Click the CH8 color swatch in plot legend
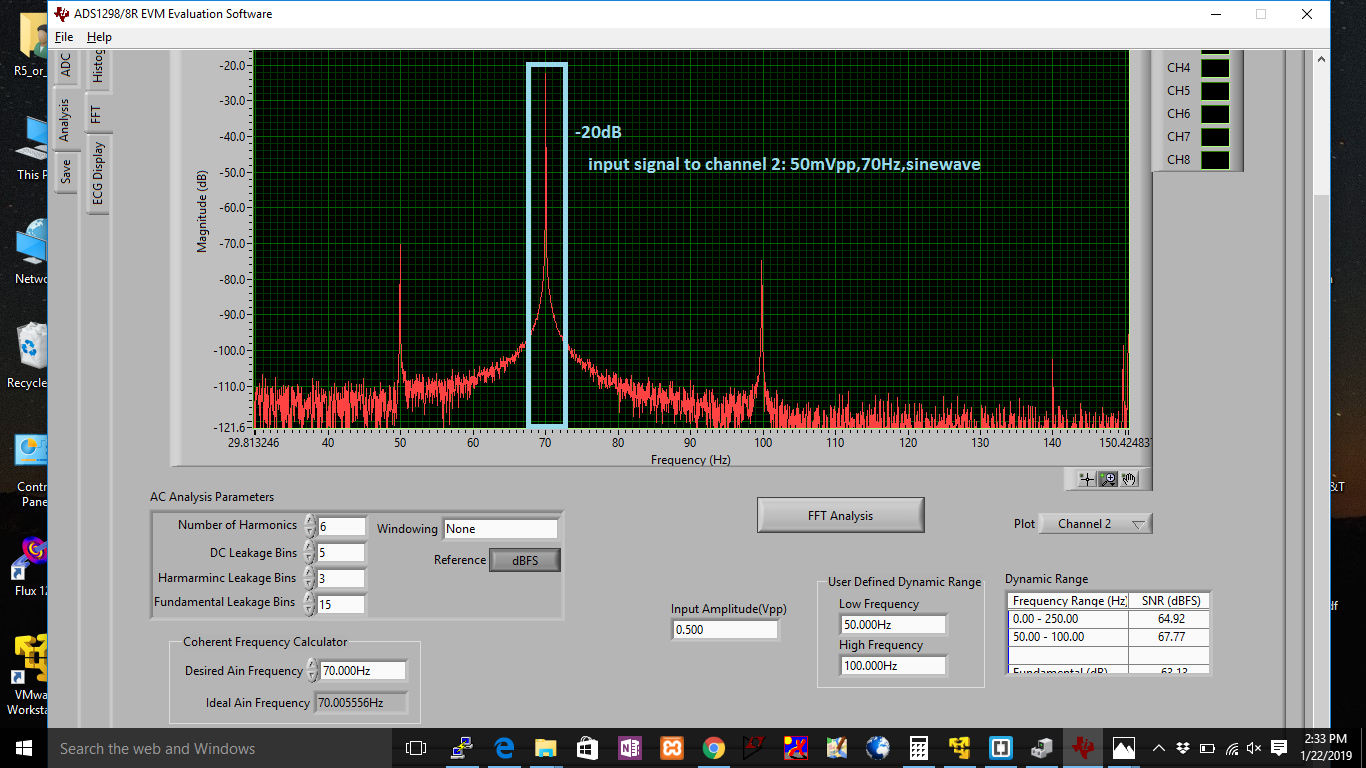The width and height of the screenshot is (1366, 768). 1214,160
